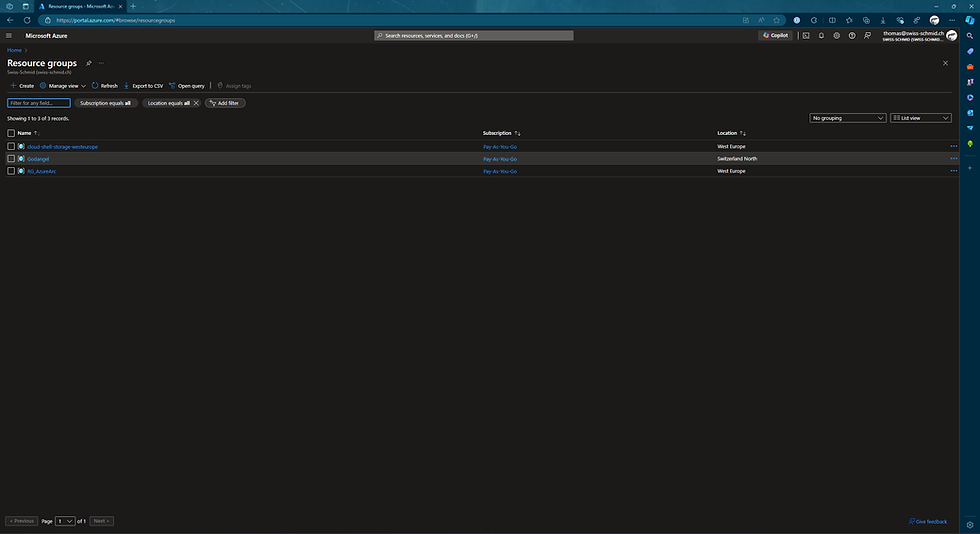Open the Manage view dropdown
Screen dimensions: 980x534
(x=62, y=86)
